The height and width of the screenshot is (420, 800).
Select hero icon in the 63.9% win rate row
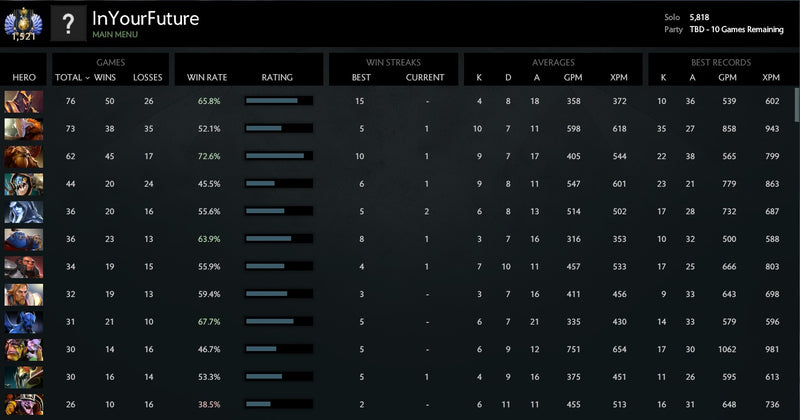[x=23, y=240]
